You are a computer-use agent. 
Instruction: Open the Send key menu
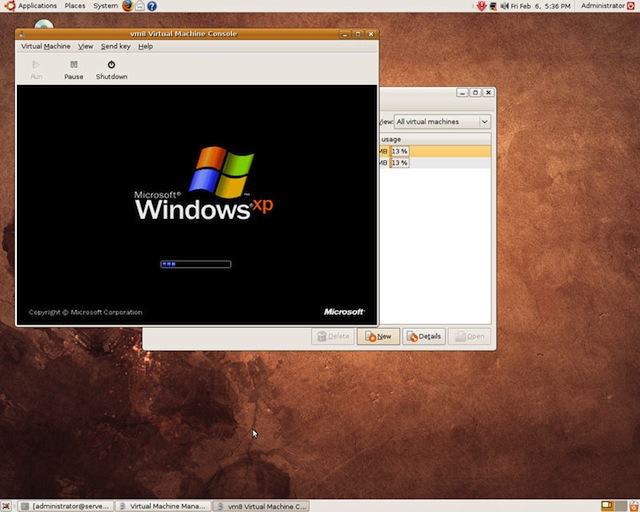tap(116, 46)
